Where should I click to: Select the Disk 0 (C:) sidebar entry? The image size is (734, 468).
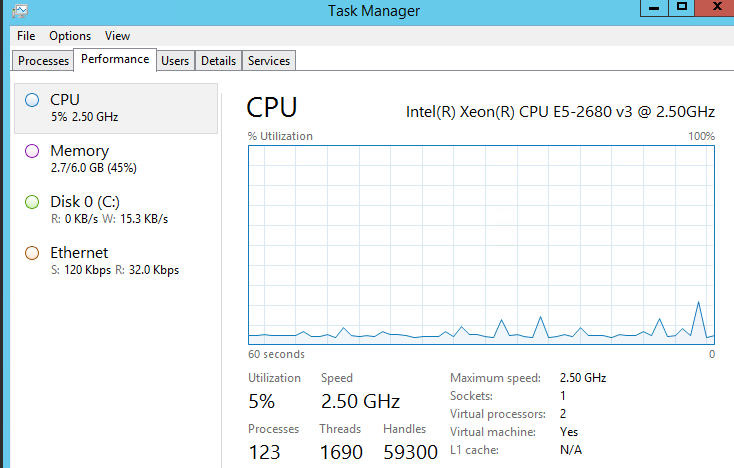(x=116, y=210)
